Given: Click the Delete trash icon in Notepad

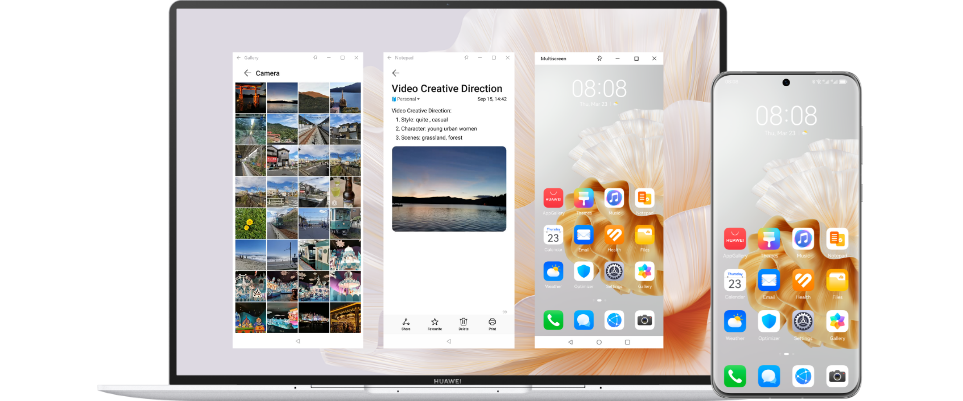Looking at the screenshot, I should (x=463, y=322).
